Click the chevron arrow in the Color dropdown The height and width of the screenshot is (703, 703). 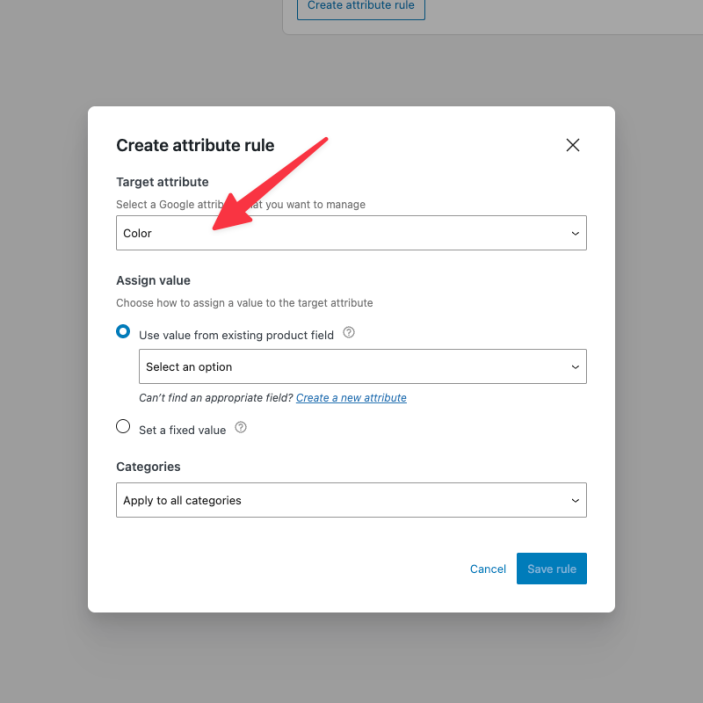pyautogui.click(x=575, y=234)
